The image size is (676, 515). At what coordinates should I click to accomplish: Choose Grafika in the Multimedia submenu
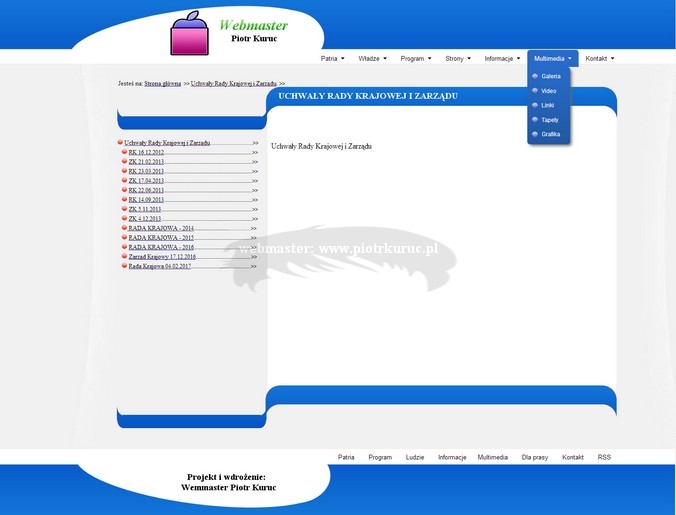click(x=550, y=134)
